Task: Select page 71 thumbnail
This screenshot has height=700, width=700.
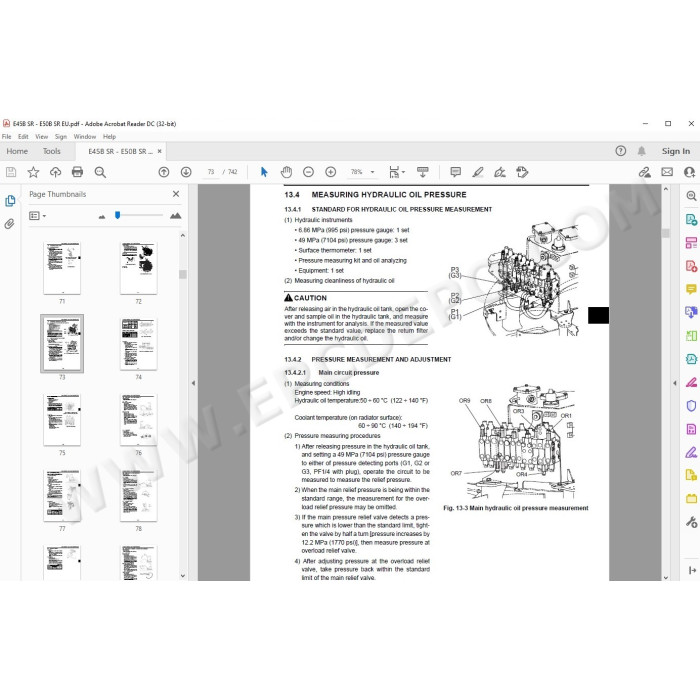Action: point(62,268)
